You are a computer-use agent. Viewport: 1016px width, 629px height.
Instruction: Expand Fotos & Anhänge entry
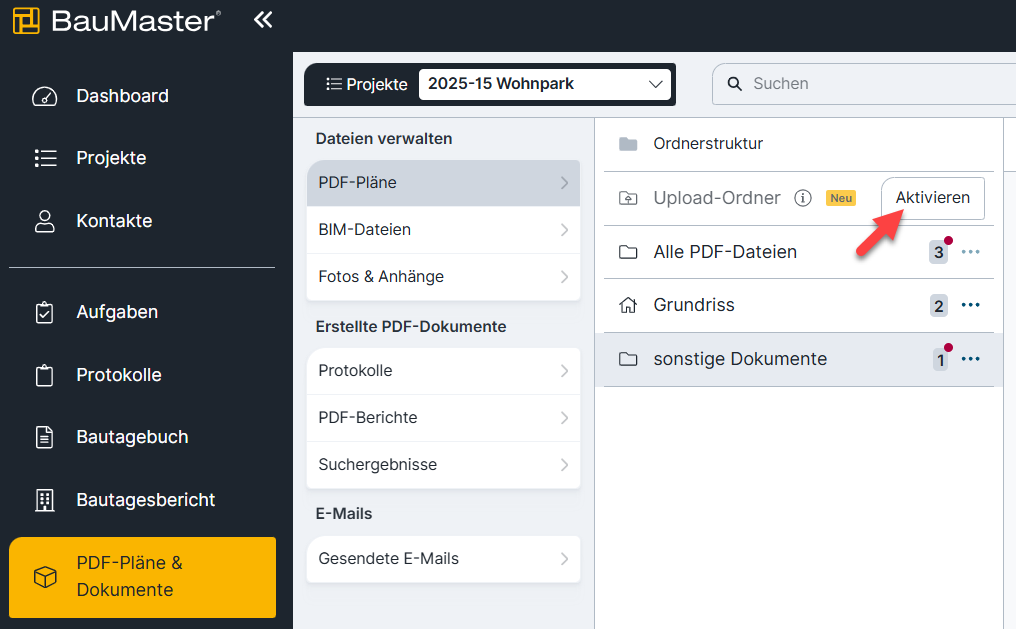tap(443, 277)
